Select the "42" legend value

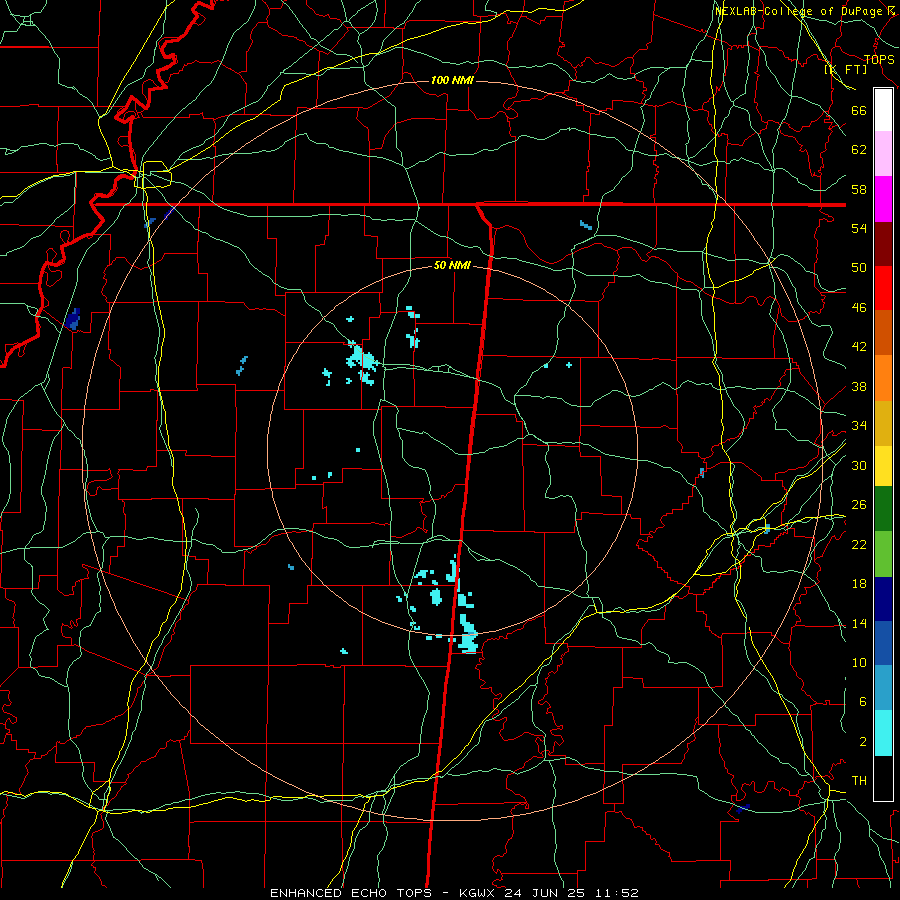(x=859, y=347)
